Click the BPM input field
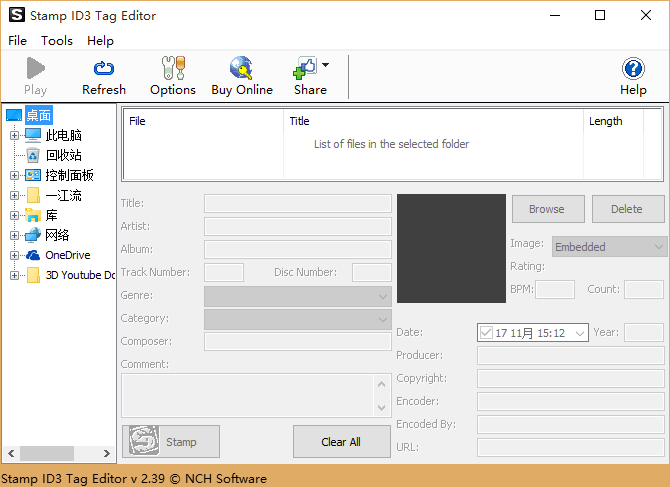The image size is (670, 487). [x=555, y=289]
